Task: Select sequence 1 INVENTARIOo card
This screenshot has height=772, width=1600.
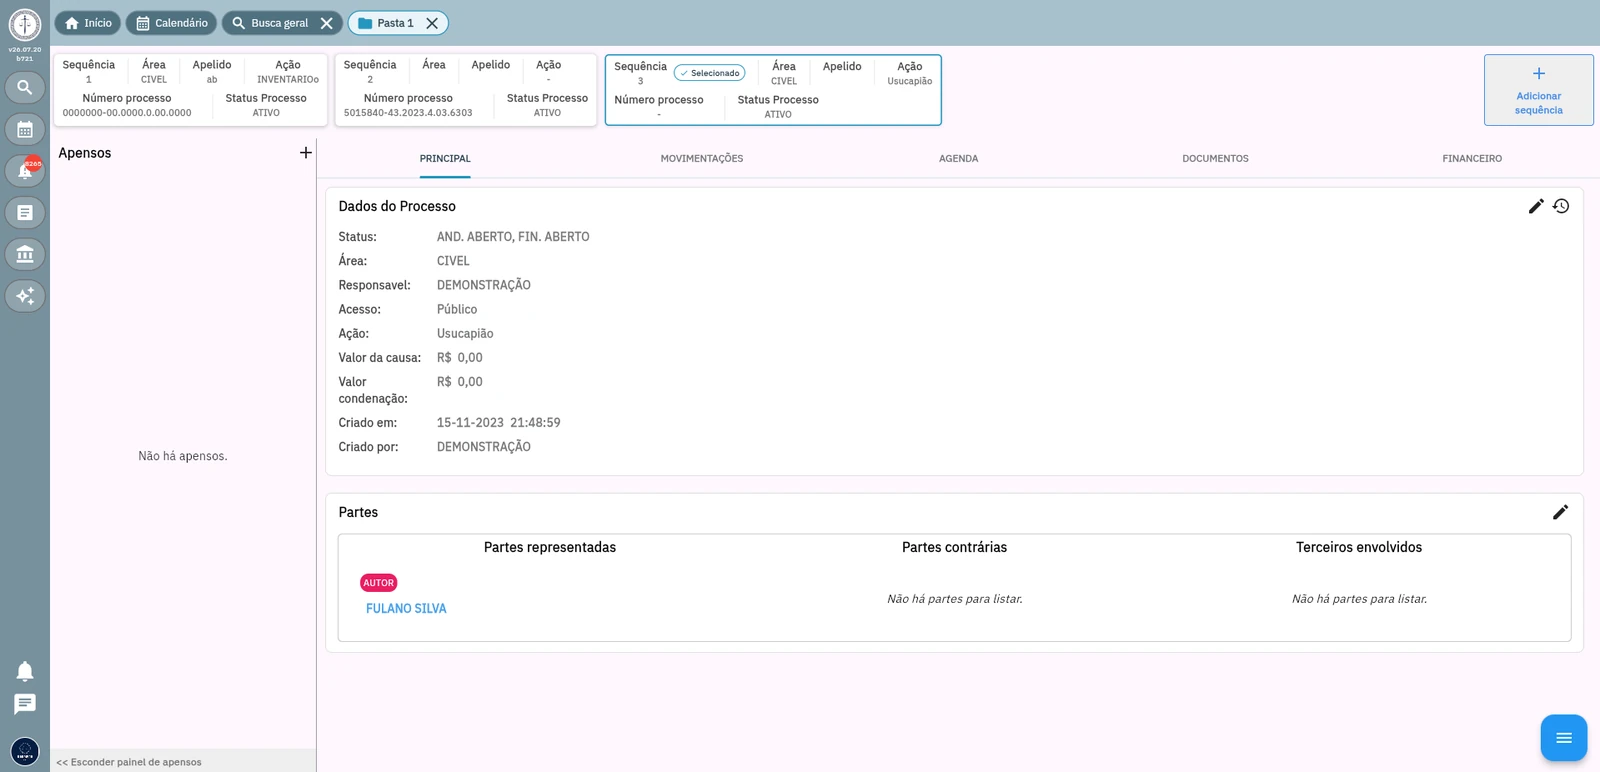Action: (191, 90)
